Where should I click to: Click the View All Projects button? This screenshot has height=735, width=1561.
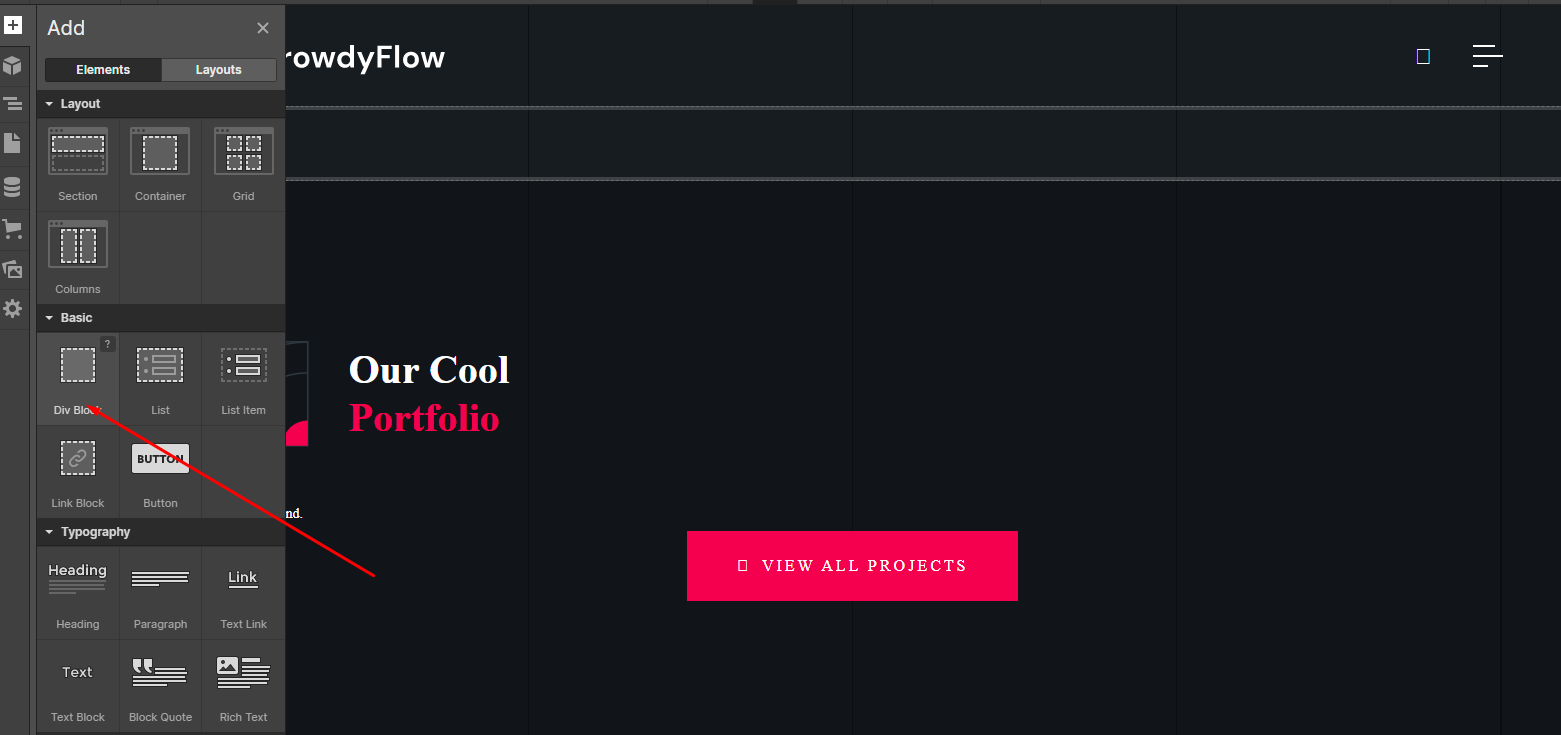click(852, 566)
